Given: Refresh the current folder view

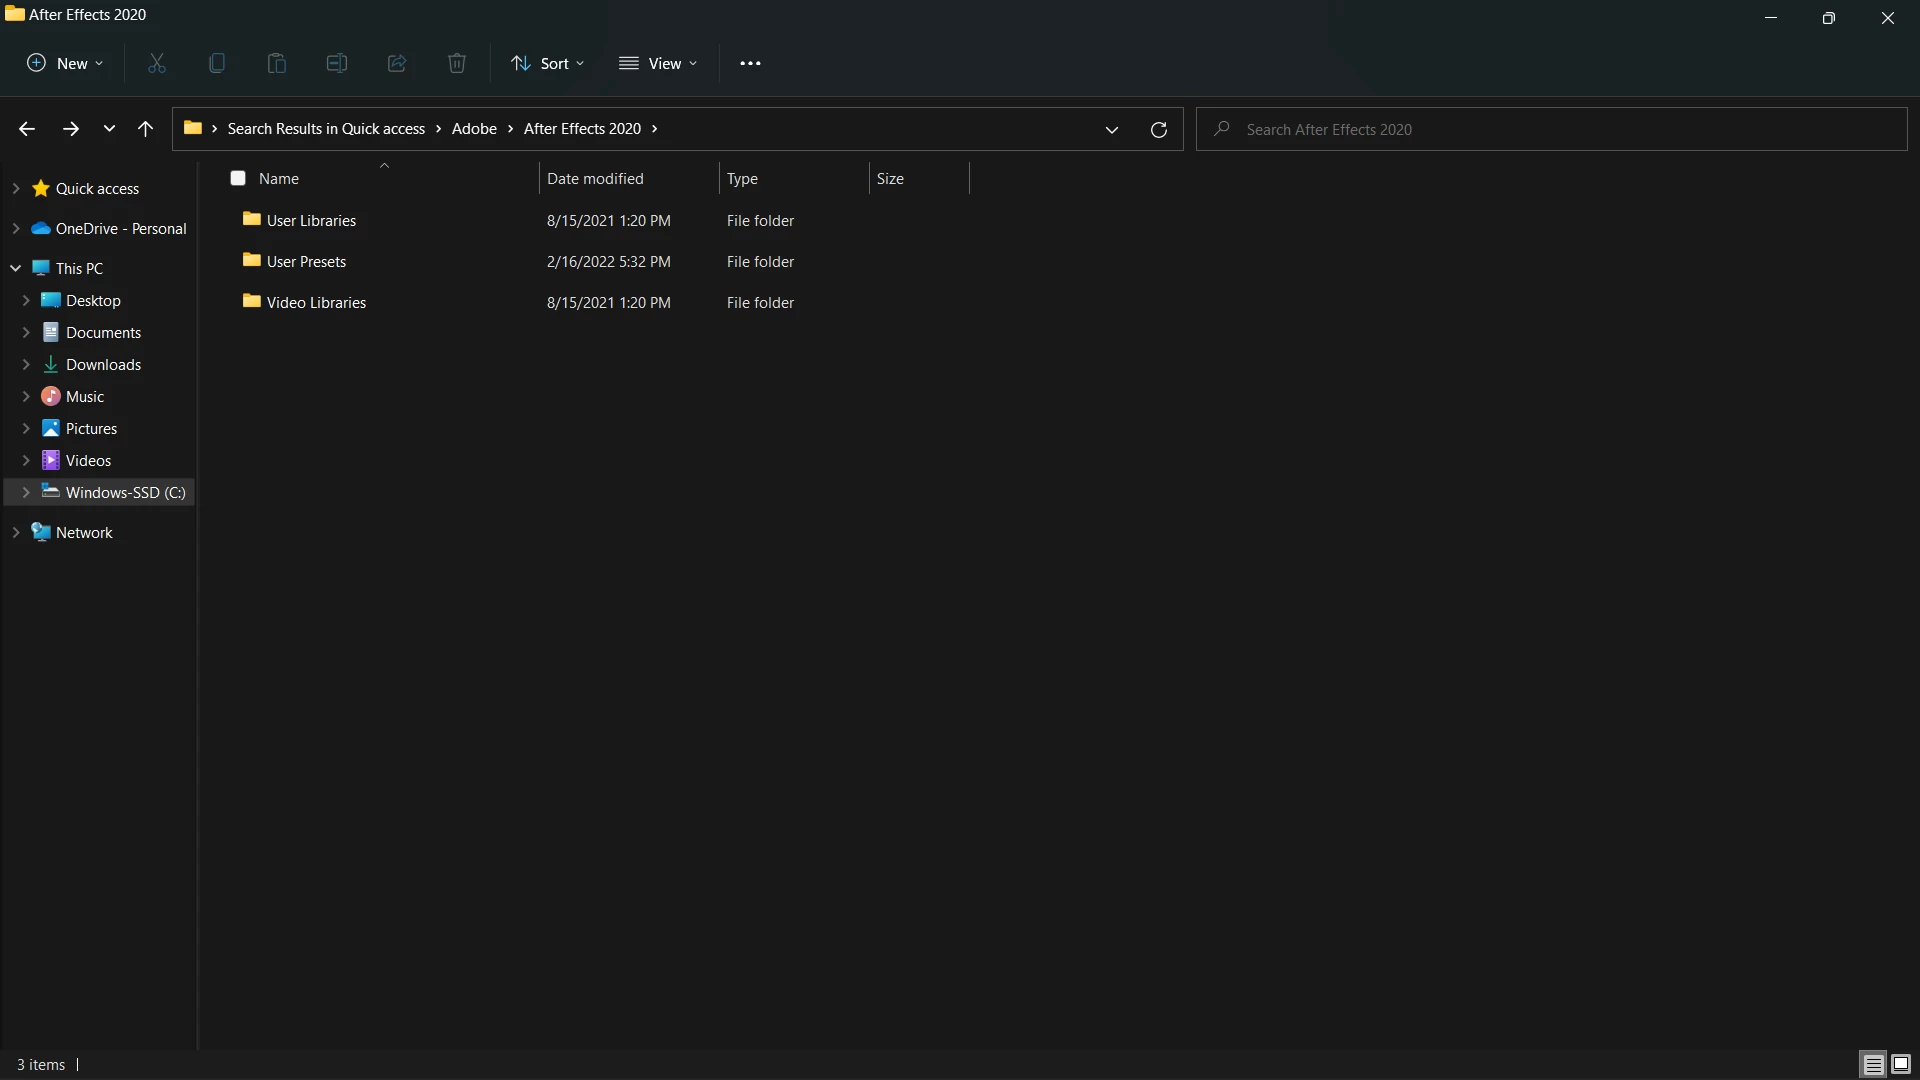Looking at the screenshot, I should (x=1159, y=129).
